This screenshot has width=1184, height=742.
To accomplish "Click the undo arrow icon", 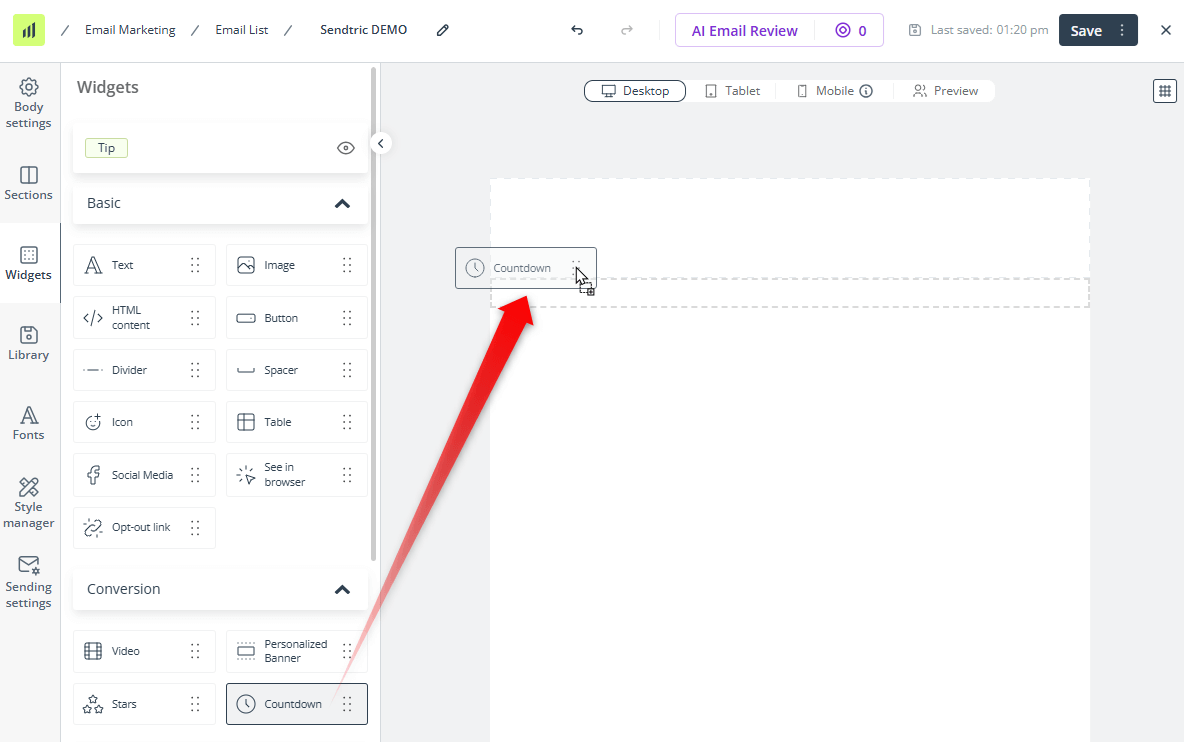I will click(577, 30).
